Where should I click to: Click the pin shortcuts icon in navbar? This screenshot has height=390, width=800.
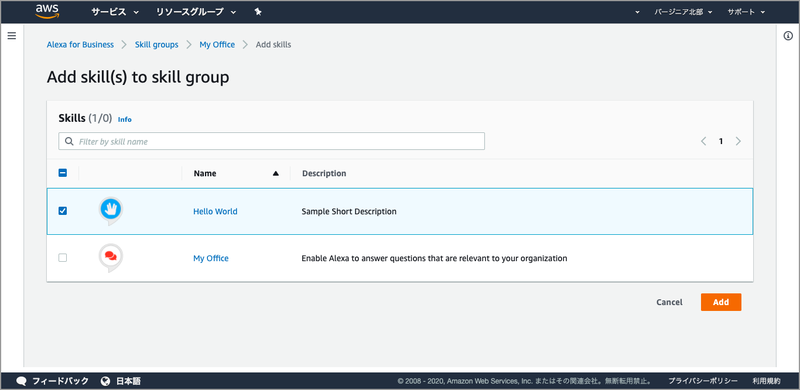(258, 12)
